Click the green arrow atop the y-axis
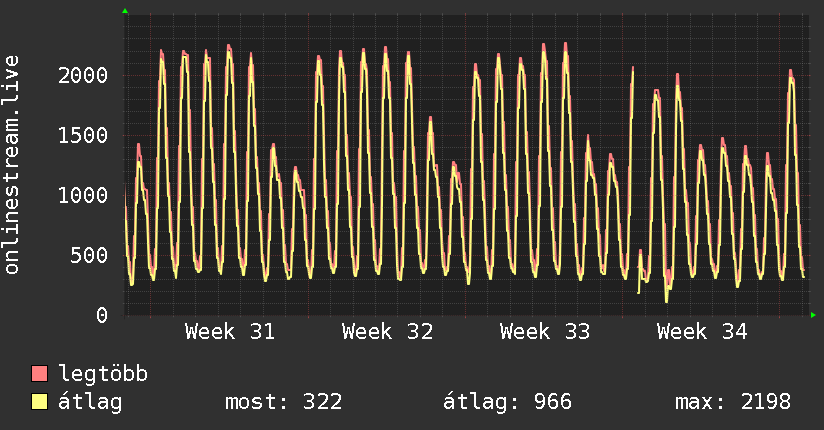This screenshot has width=824, height=430. [125, 11]
